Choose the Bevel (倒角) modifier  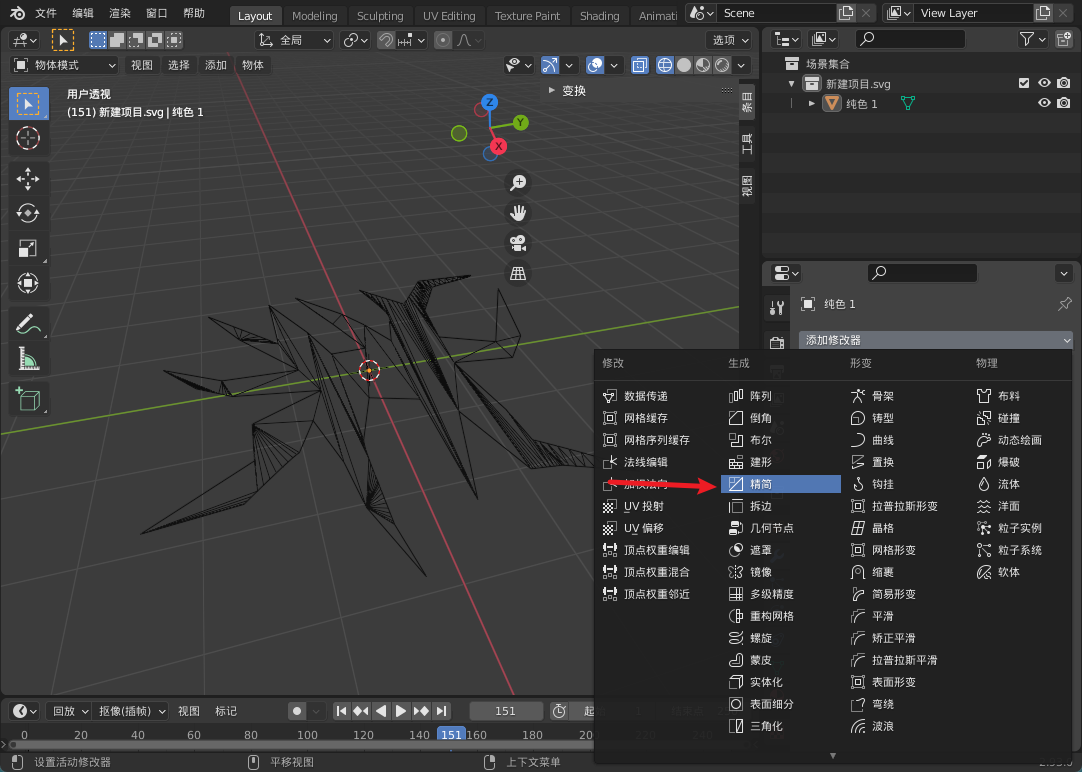[780, 418]
